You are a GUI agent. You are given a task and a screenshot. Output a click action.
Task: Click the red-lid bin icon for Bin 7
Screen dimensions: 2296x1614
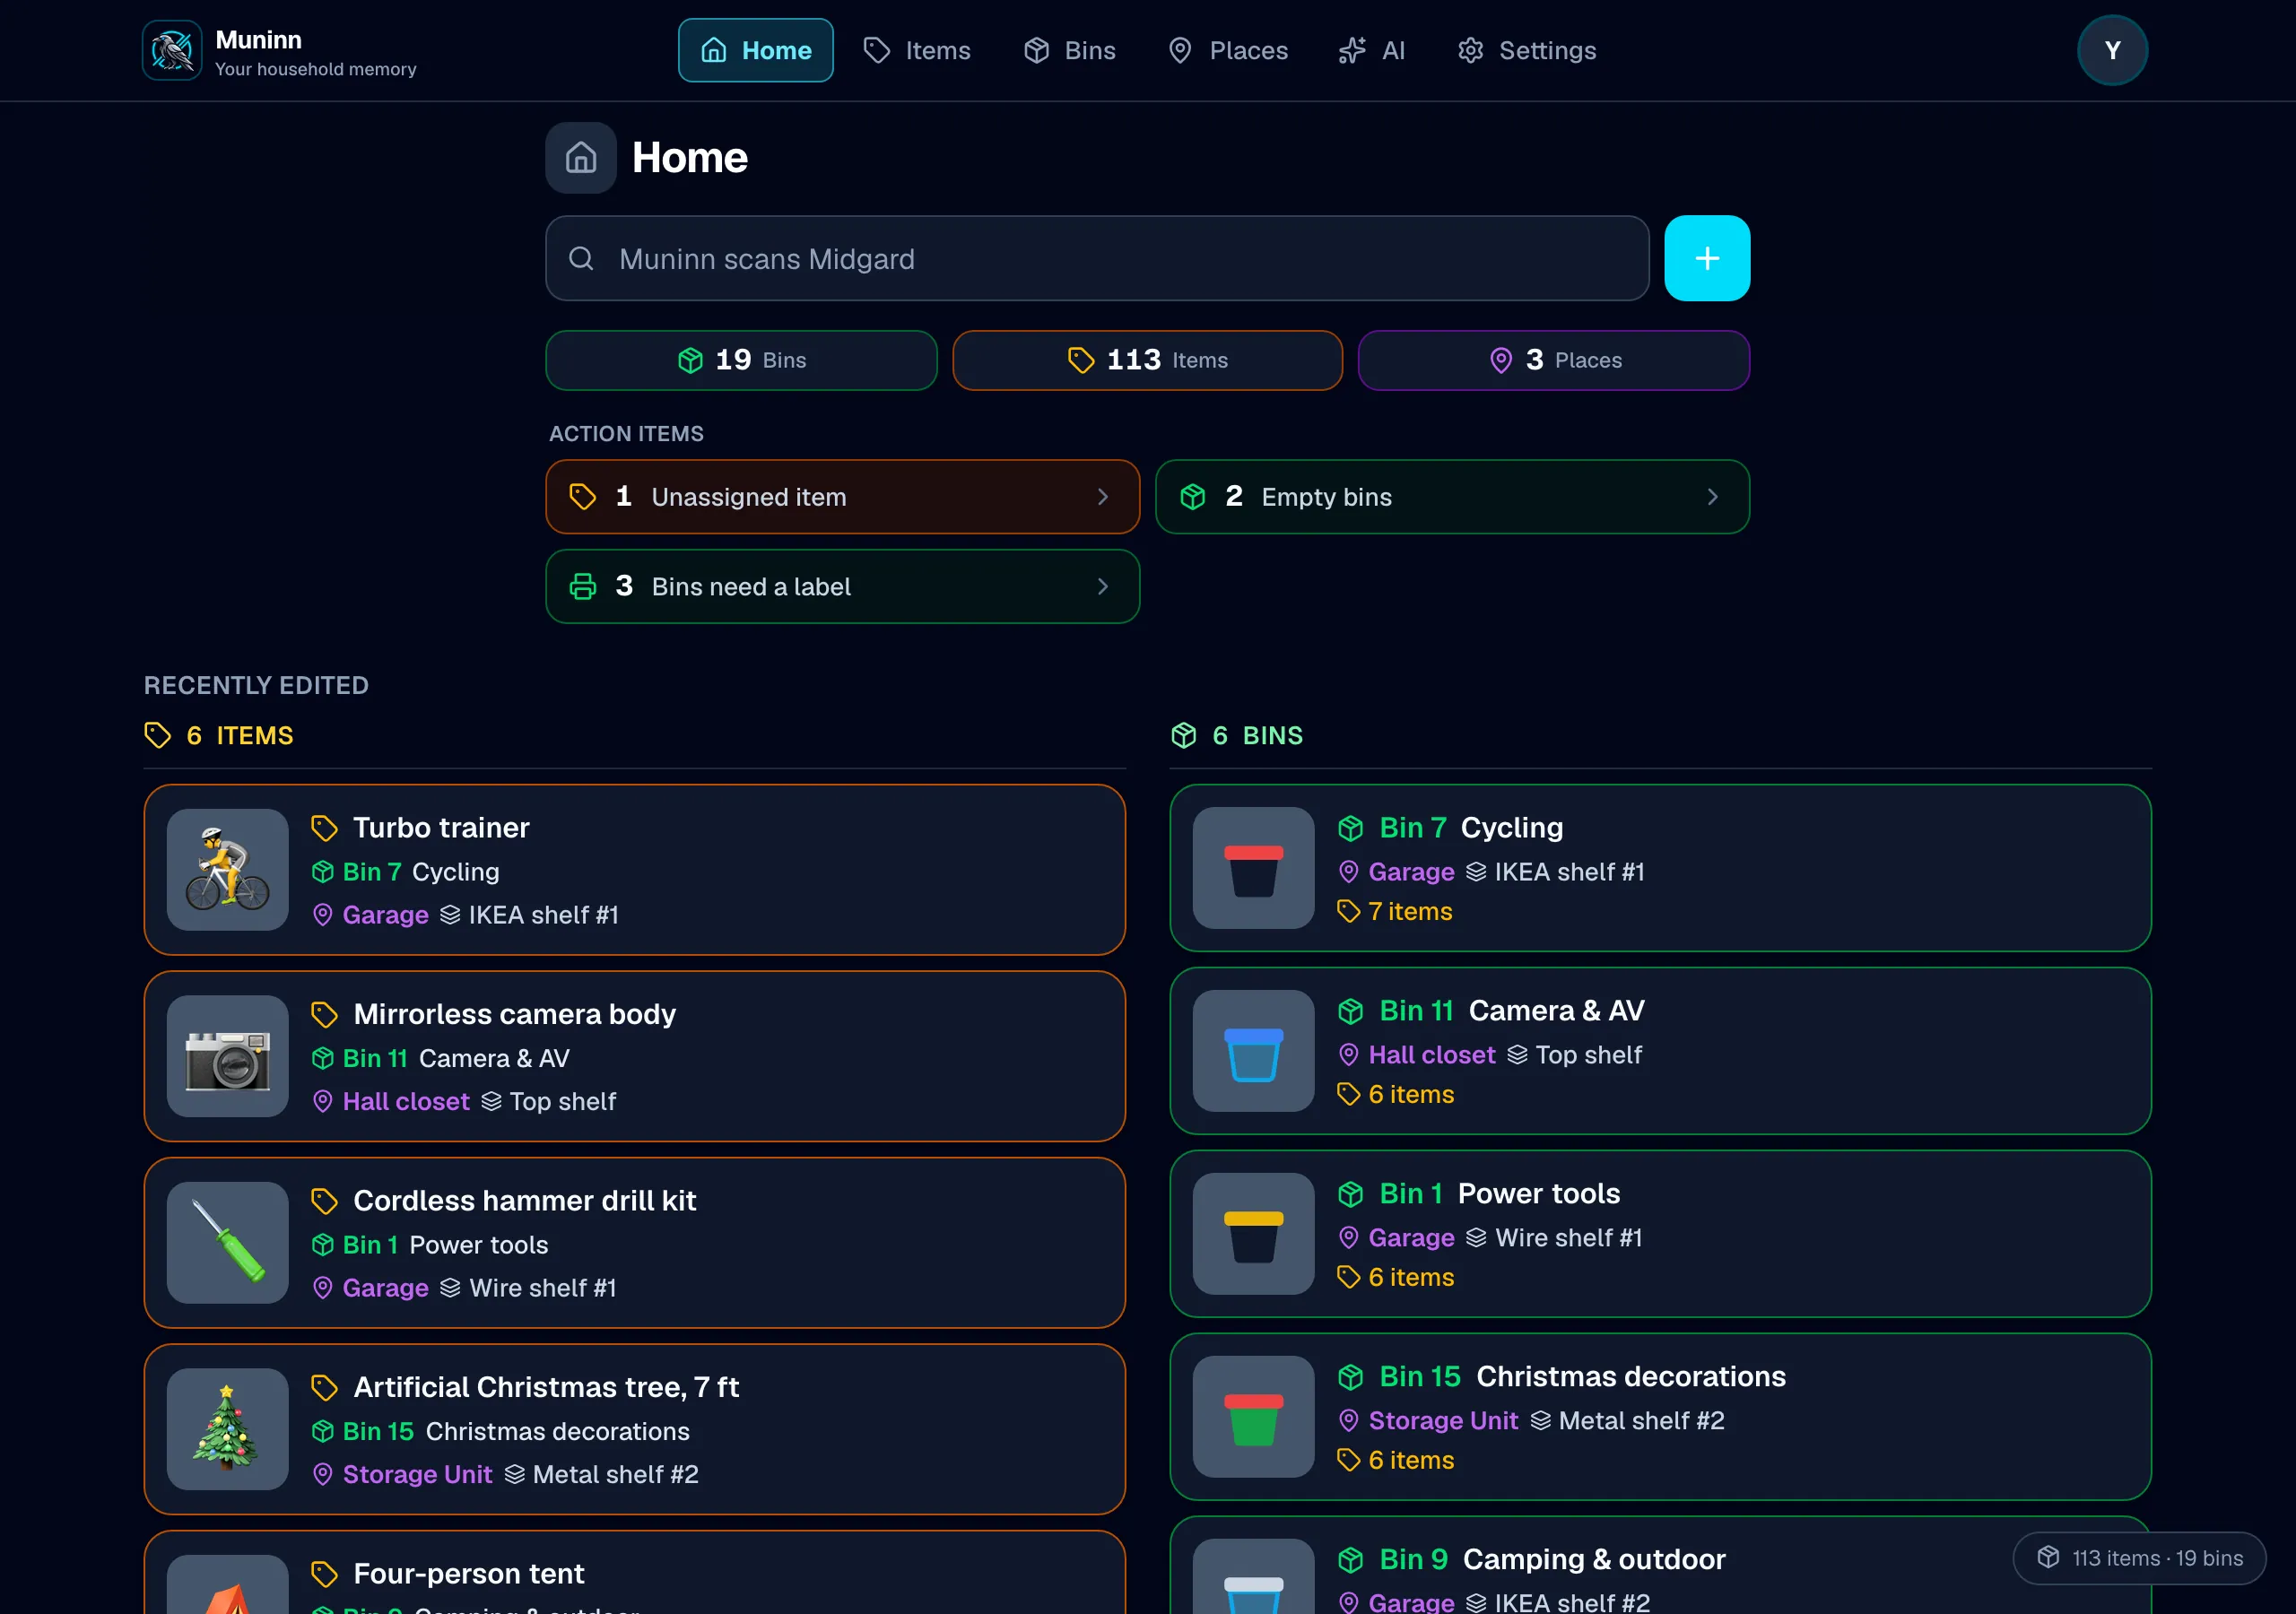(1253, 868)
